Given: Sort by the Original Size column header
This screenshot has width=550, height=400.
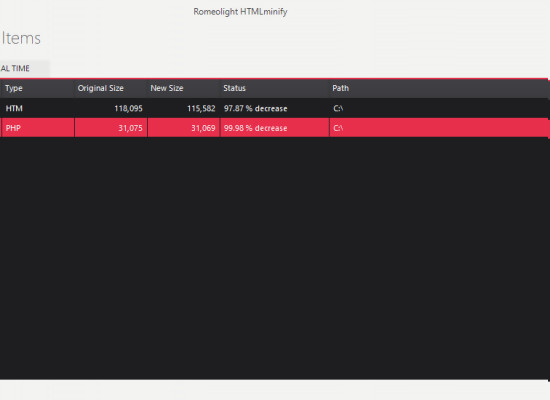Looking at the screenshot, I should [110, 88].
